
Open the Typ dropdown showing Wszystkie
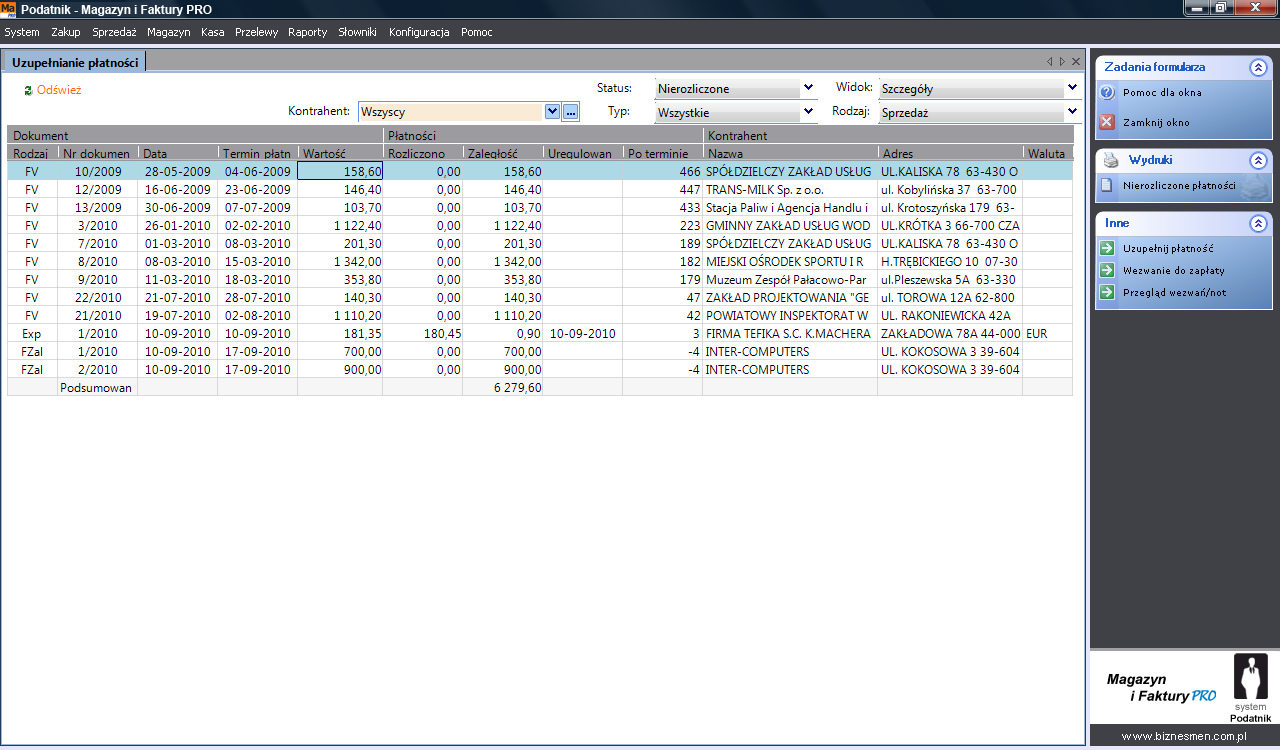[808, 112]
